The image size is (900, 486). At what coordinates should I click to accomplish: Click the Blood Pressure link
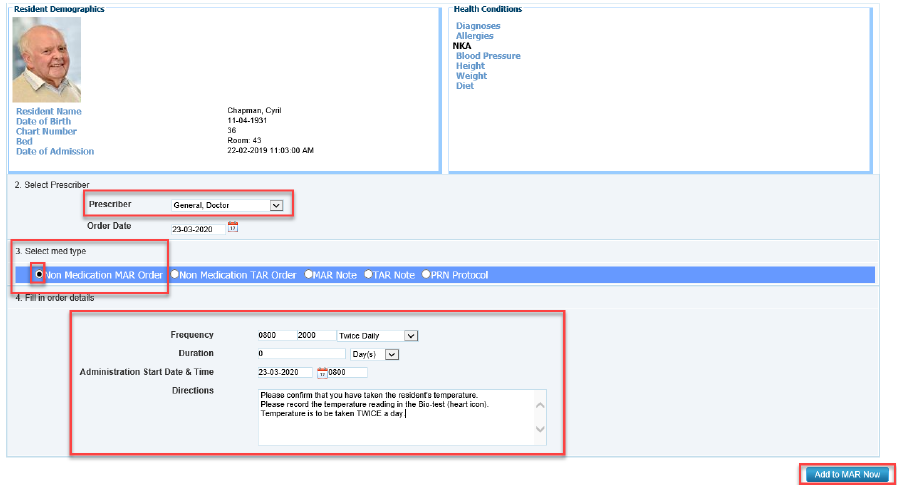[488, 56]
